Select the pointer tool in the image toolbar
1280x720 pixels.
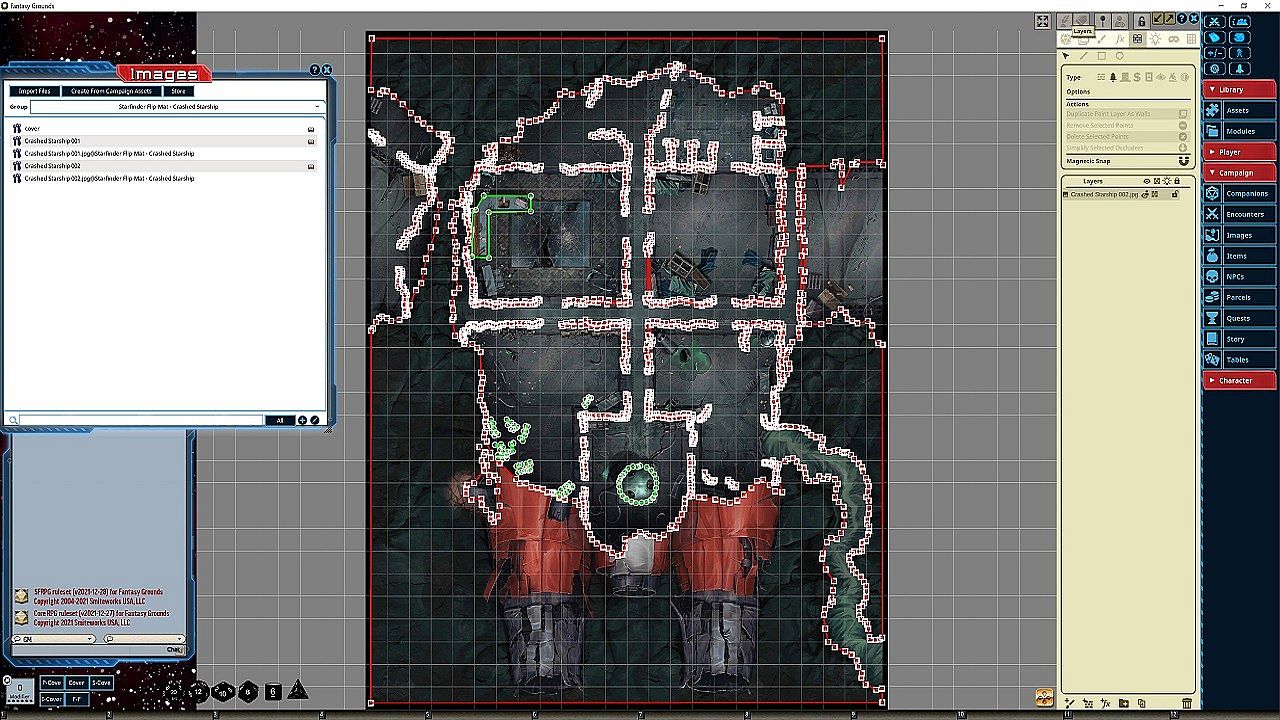[x=1066, y=56]
